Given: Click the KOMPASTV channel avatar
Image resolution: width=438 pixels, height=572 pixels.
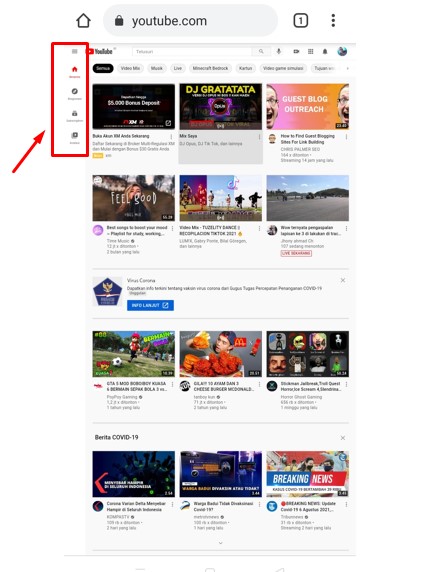Looking at the screenshot, I should [x=98, y=506].
